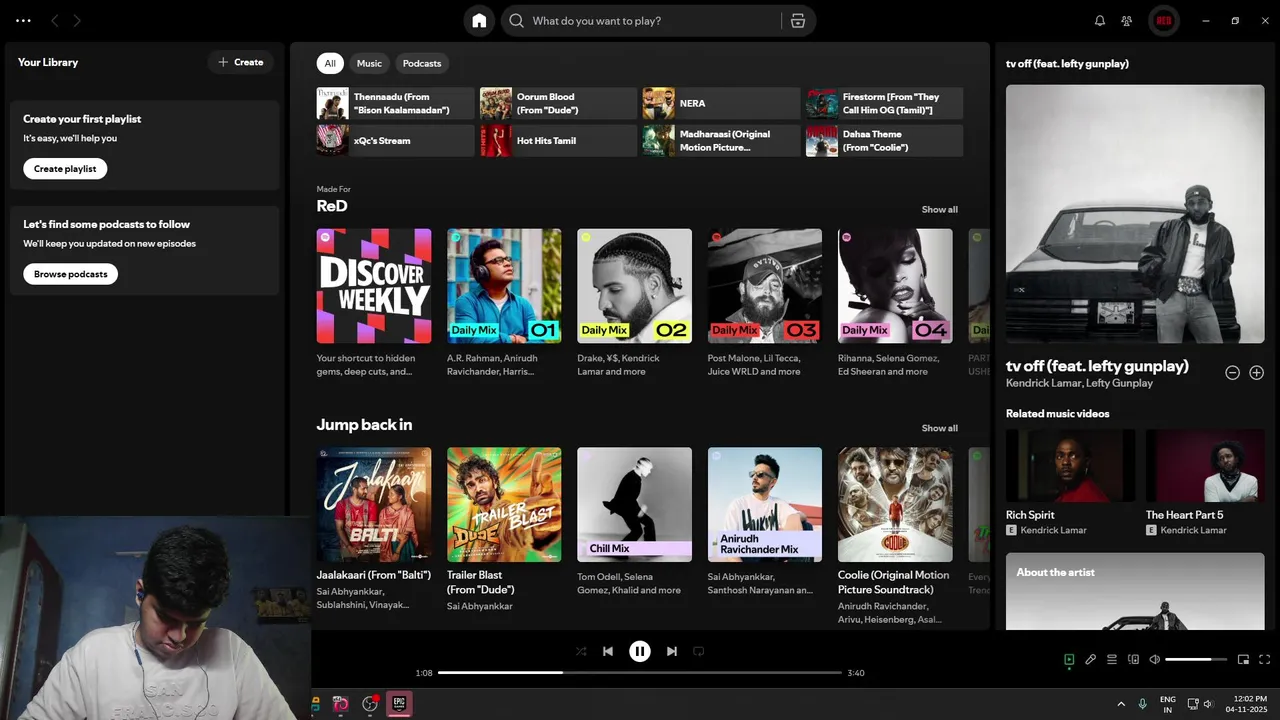
Task: Mute with the speaker icon
Action: coord(1155,659)
